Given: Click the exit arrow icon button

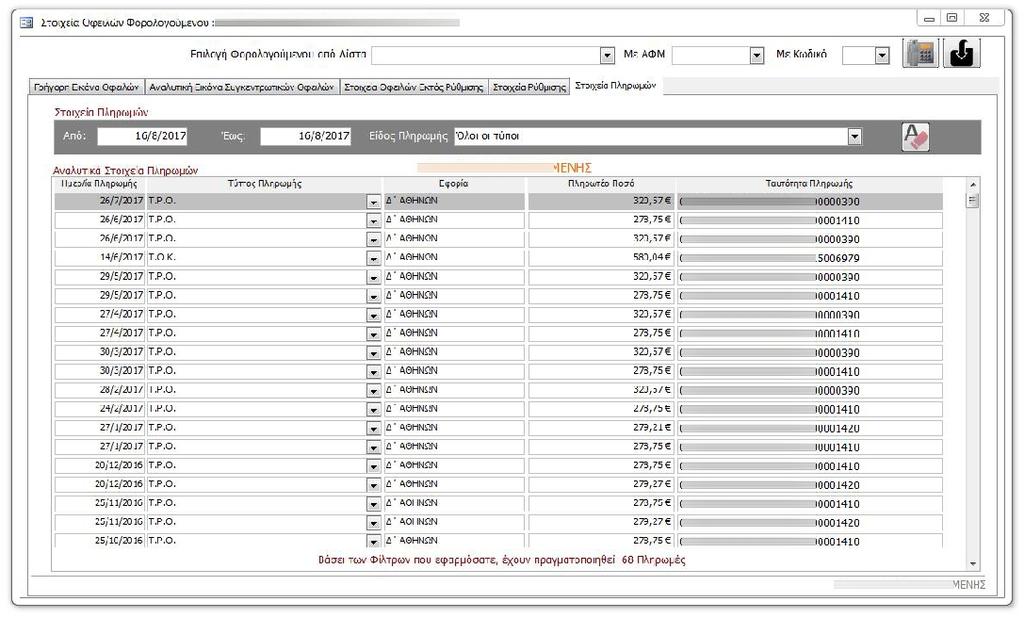Looking at the screenshot, I should 961,53.
